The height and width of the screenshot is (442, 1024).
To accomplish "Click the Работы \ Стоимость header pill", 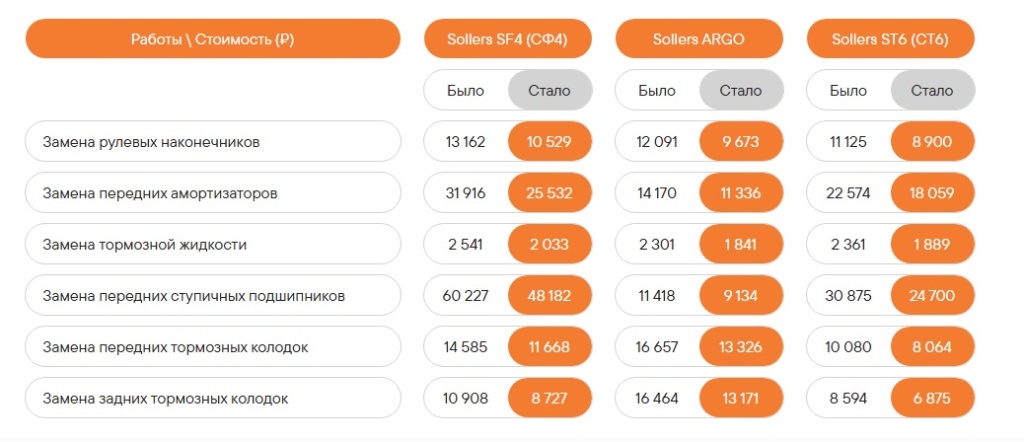I will click(213, 40).
